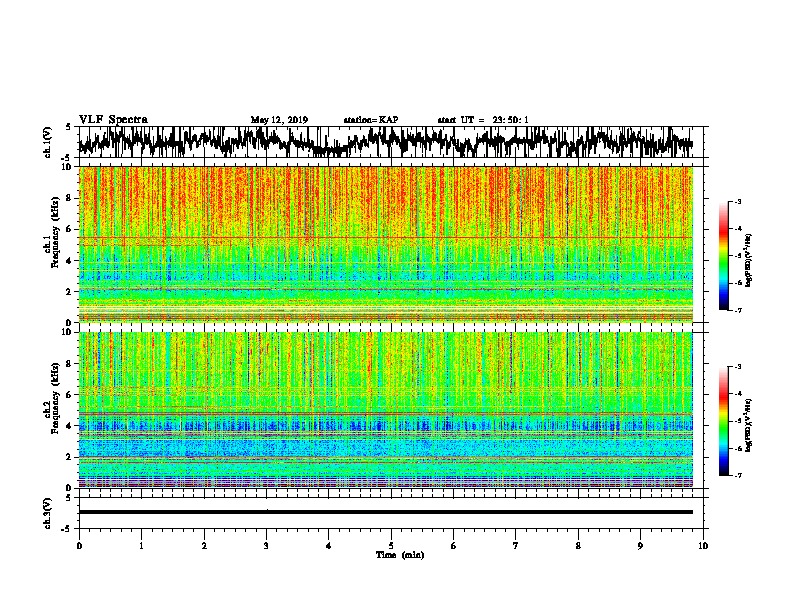Viewport: 792px width, 612px height.
Task: Click the time axis tick label "7"
Action: (516, 546)
